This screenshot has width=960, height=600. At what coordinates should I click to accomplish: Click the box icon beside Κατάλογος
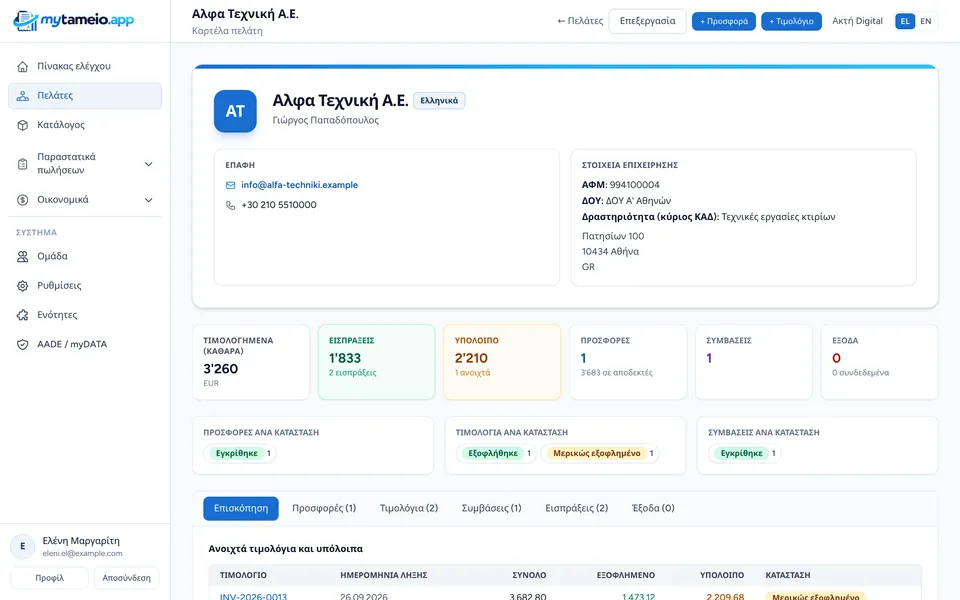pos(23,125)
